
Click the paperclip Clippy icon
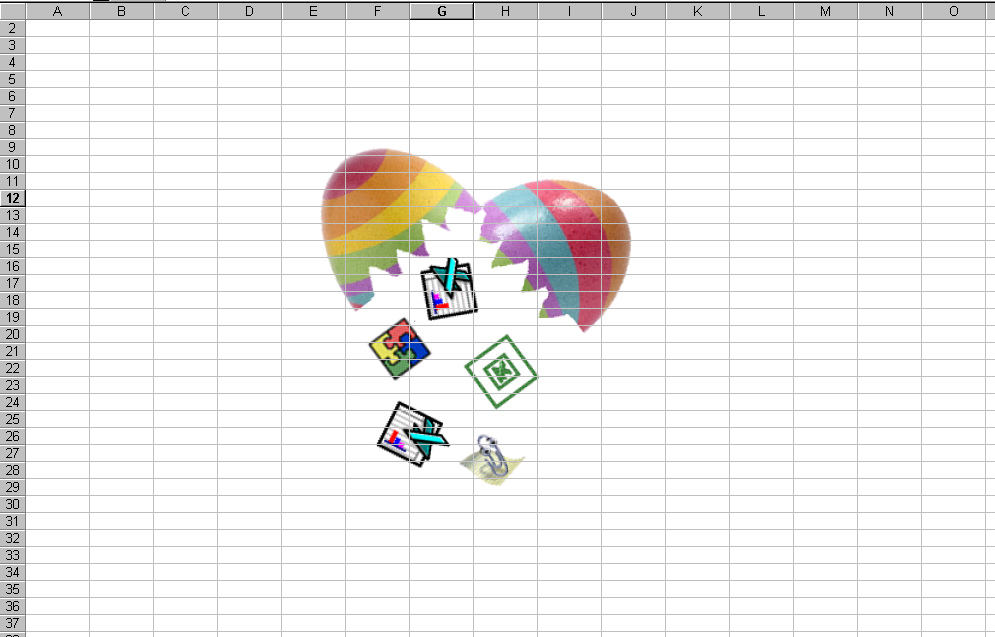492,460
